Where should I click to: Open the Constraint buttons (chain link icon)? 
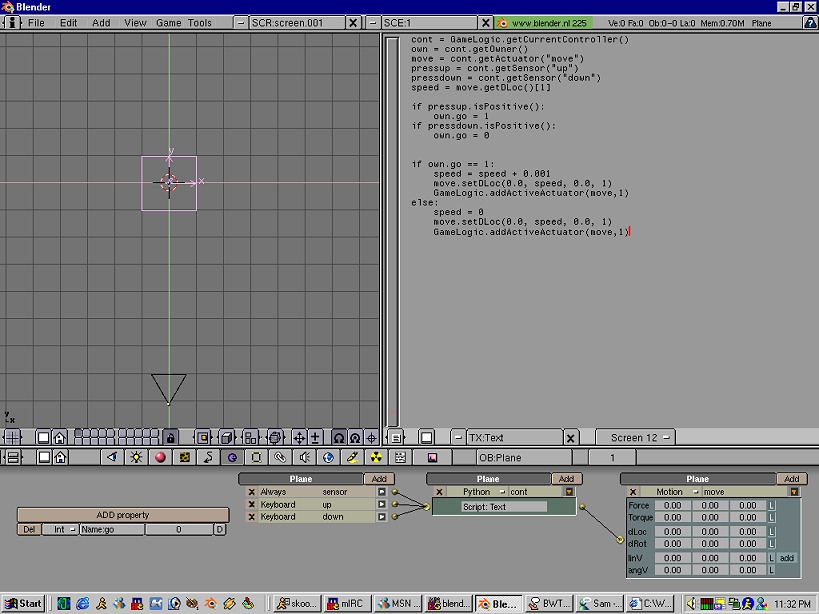[x=280, y=458]
